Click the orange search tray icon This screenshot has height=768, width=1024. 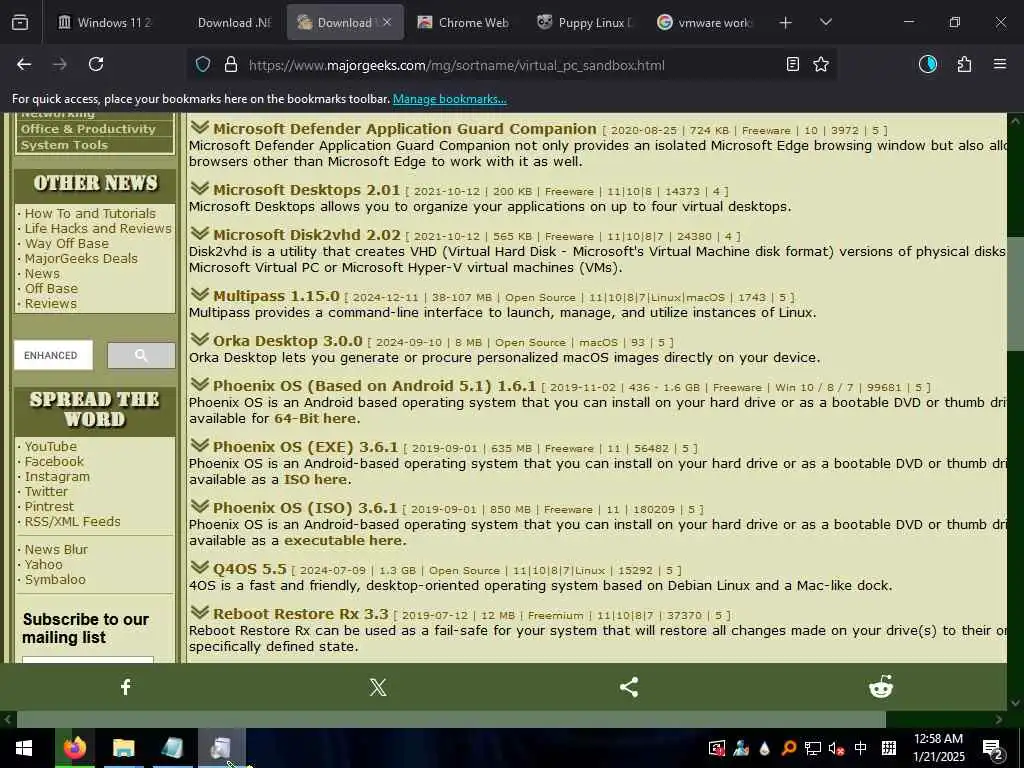tap(788, 748)
